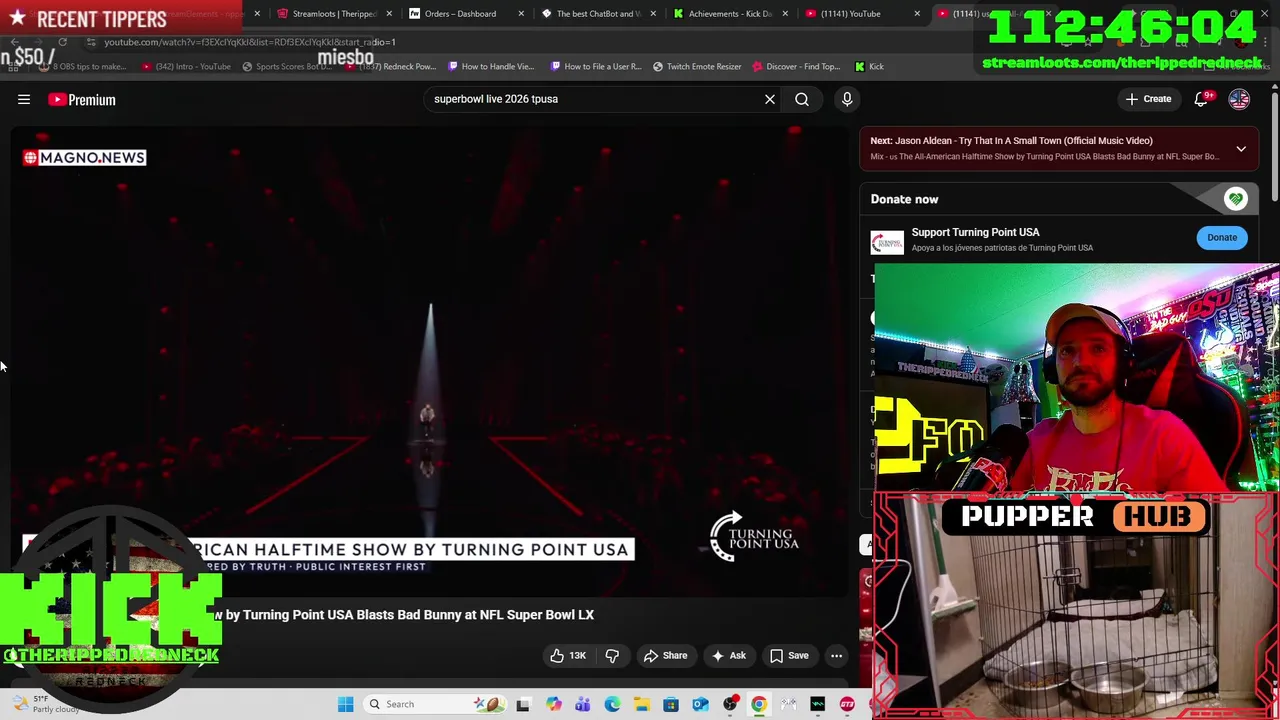Click the Next: Jason Aldean video title
Viewport: 1280px width, 720px height.
point(1011,141)
